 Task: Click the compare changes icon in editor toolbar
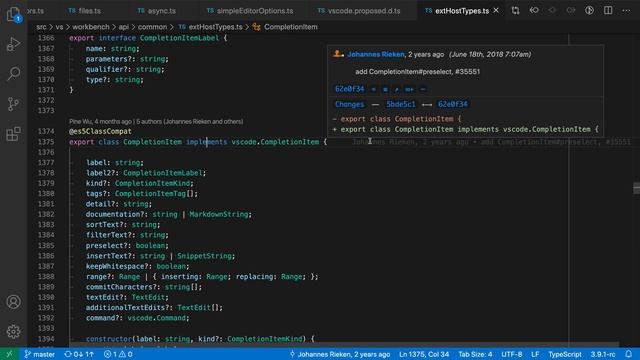(516, 11)
